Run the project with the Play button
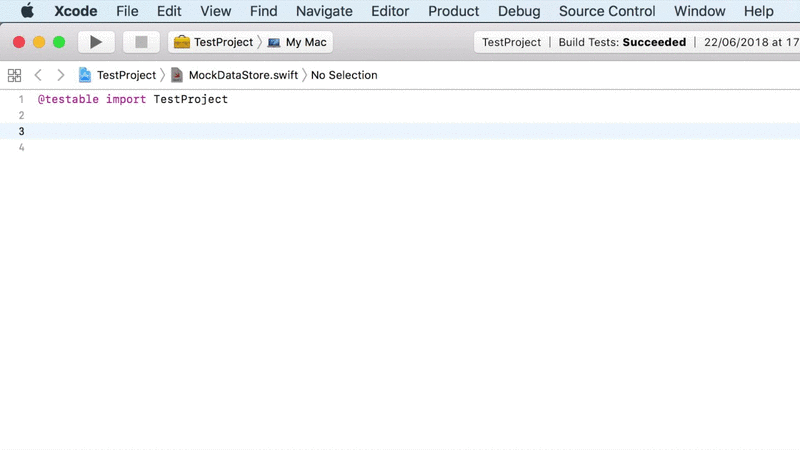The height and width of the screenshot is (450, 800). pyautogui.click(x=96, y=42)
